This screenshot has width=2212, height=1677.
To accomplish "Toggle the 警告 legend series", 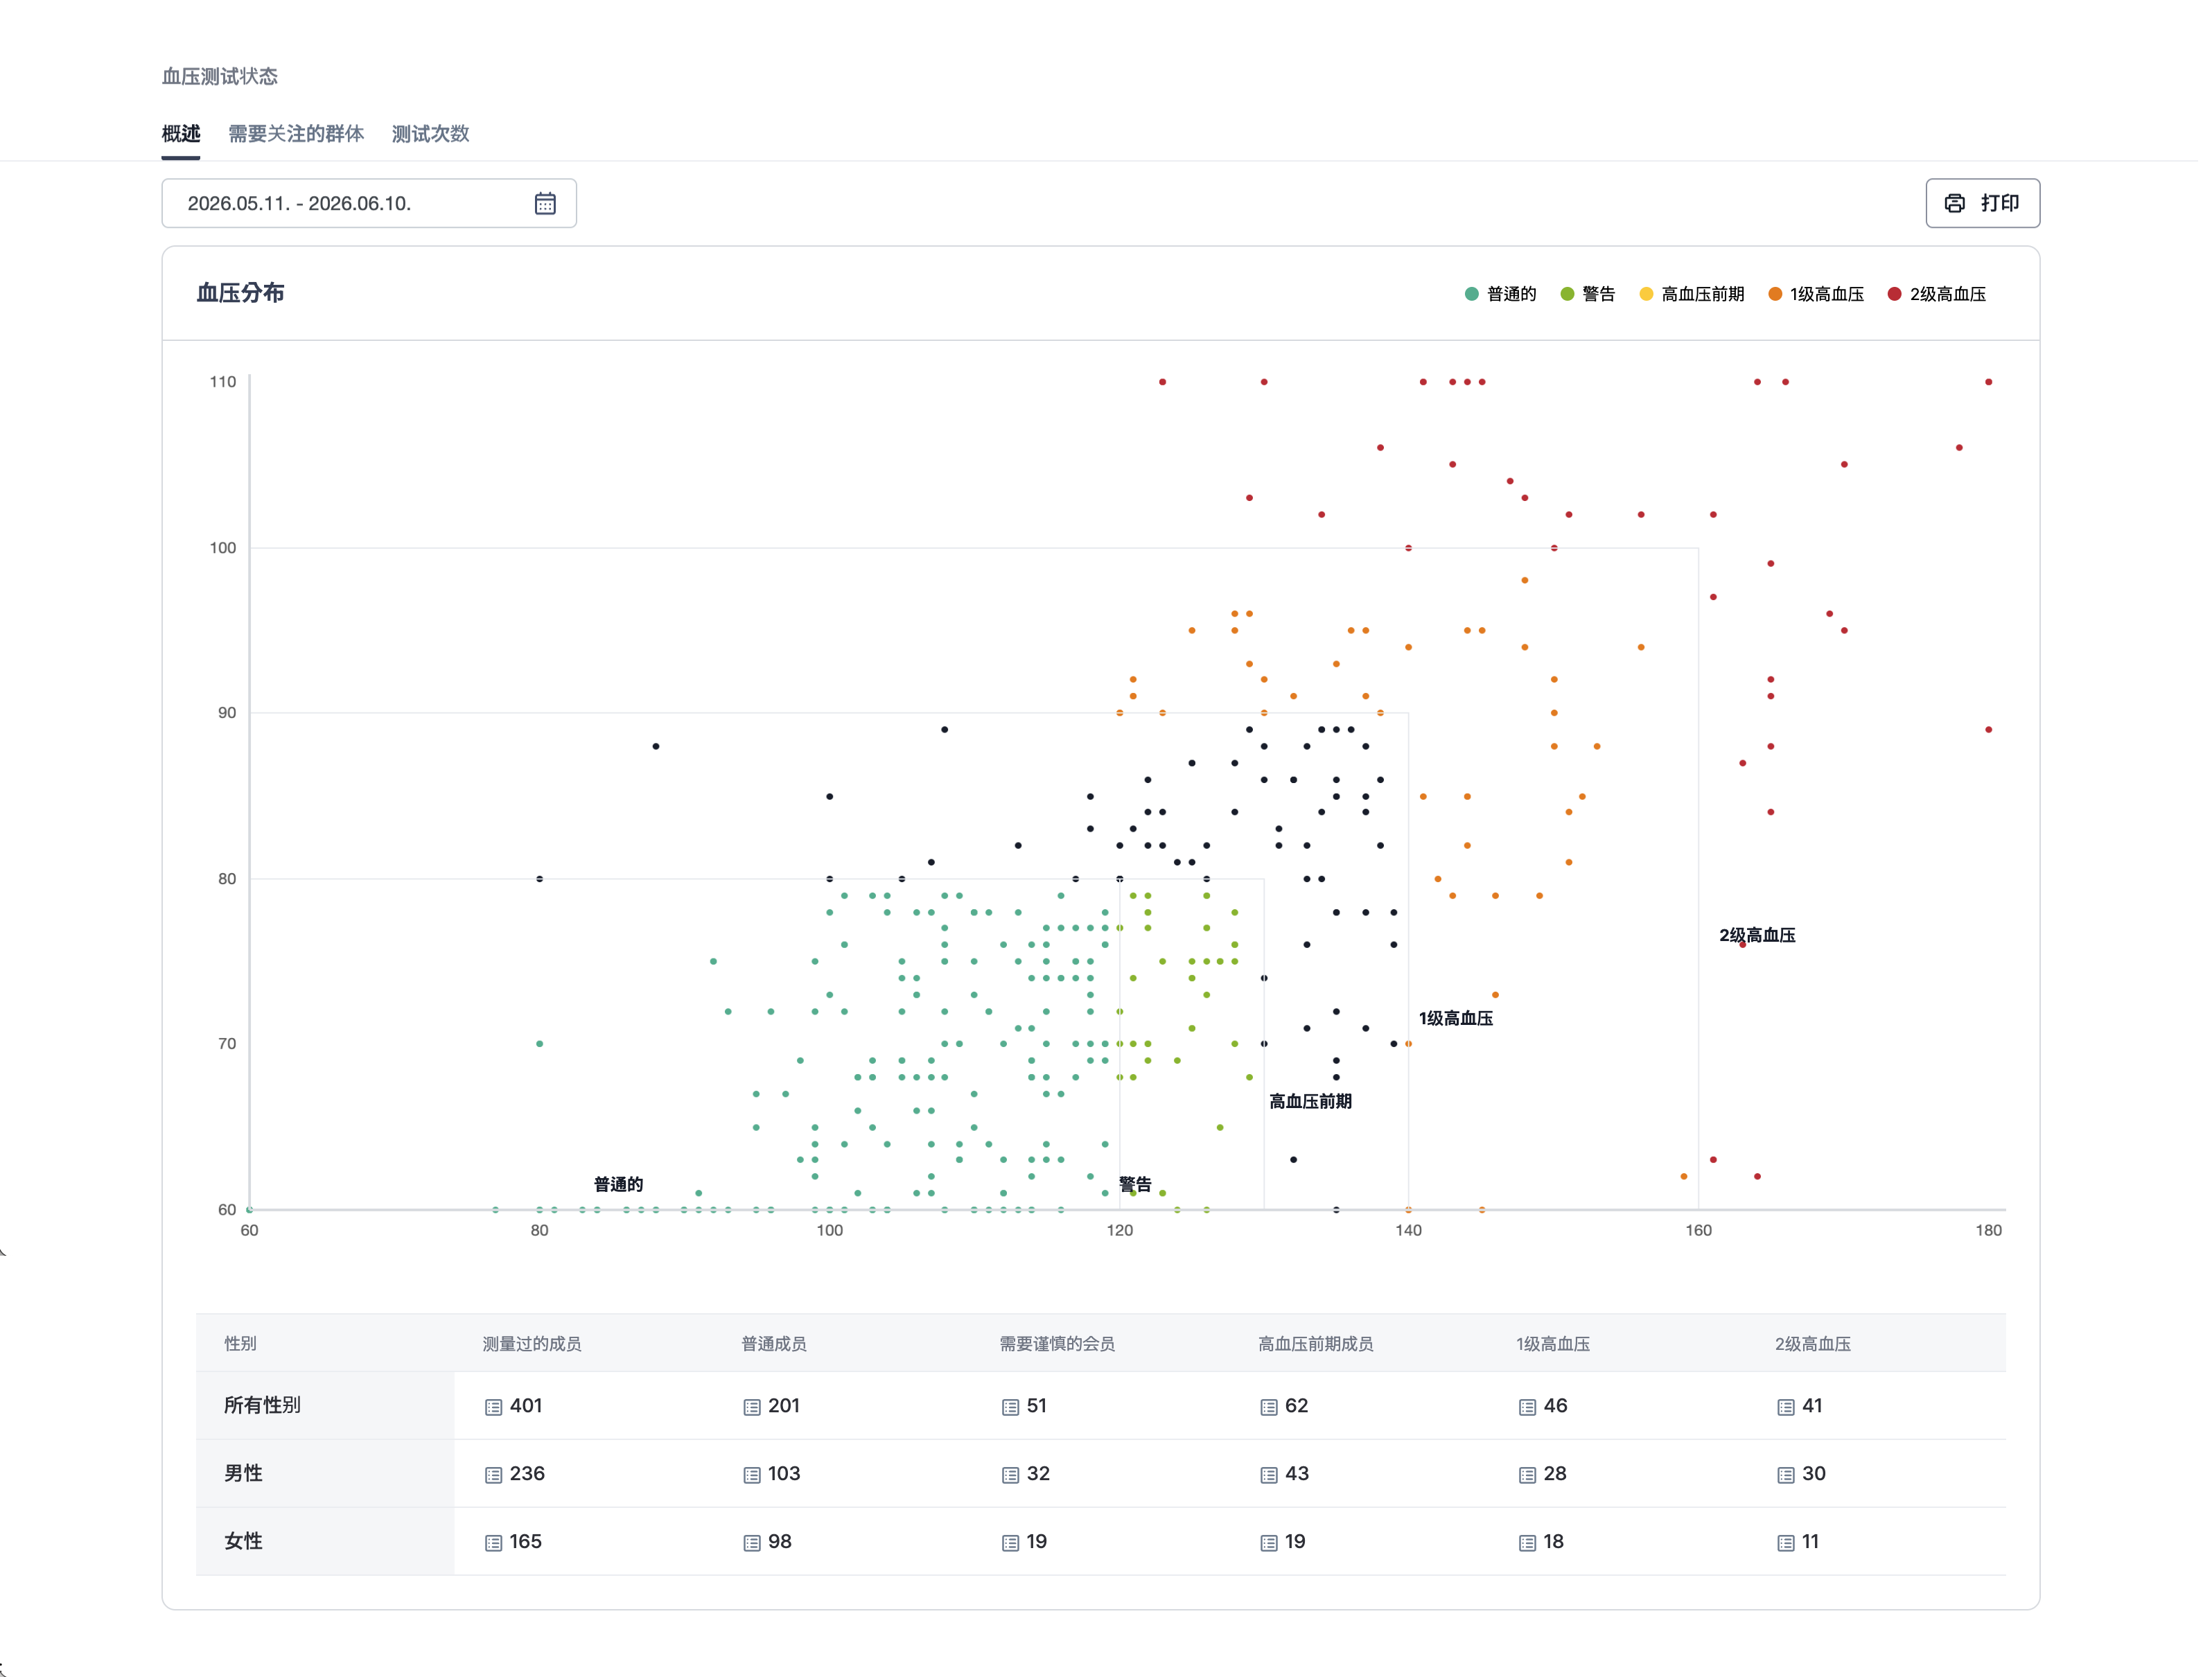I will tap(1588, 294).
